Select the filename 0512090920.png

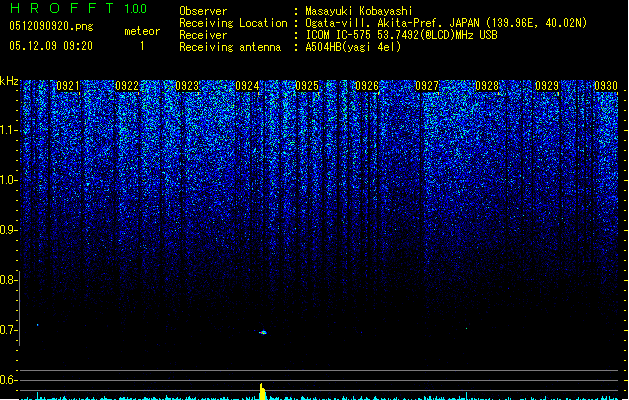point(51,26)
